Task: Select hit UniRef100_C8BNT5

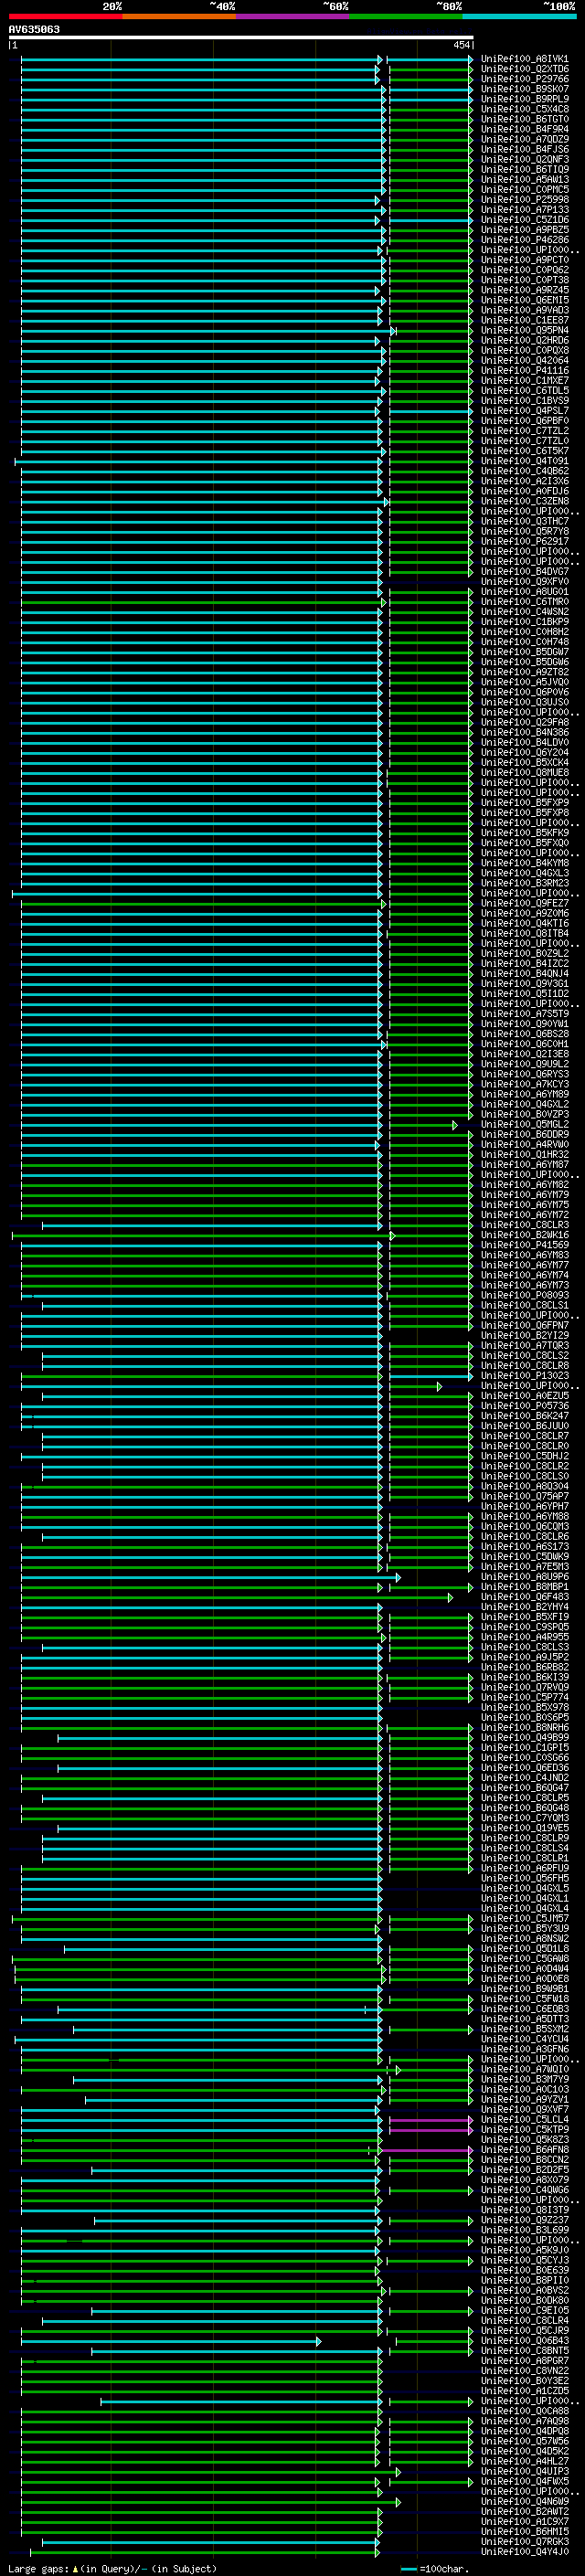Action: 524,2350
